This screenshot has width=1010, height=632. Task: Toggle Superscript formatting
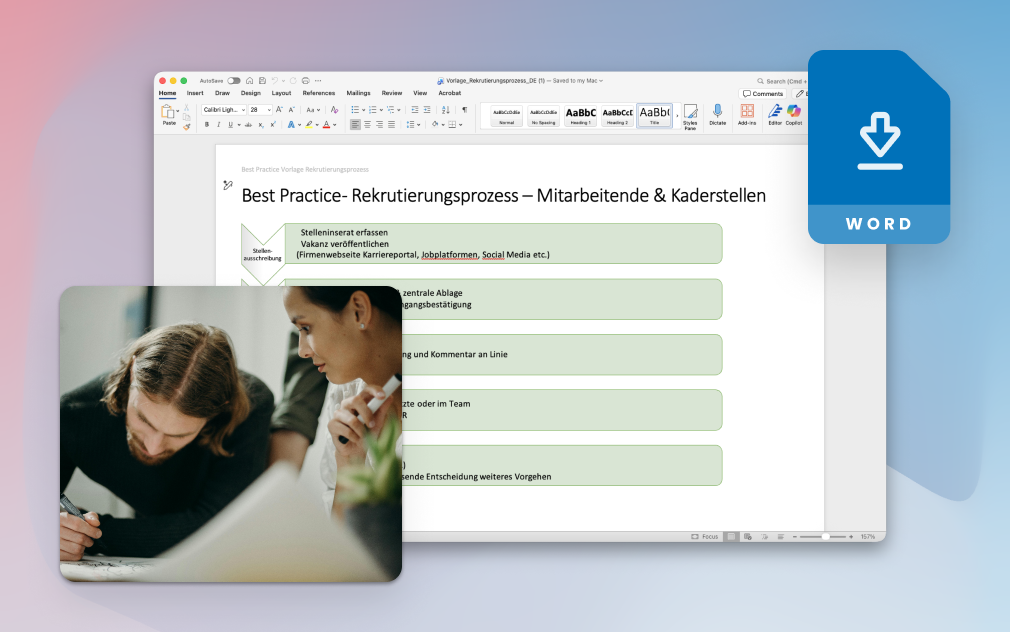[273, 125]
